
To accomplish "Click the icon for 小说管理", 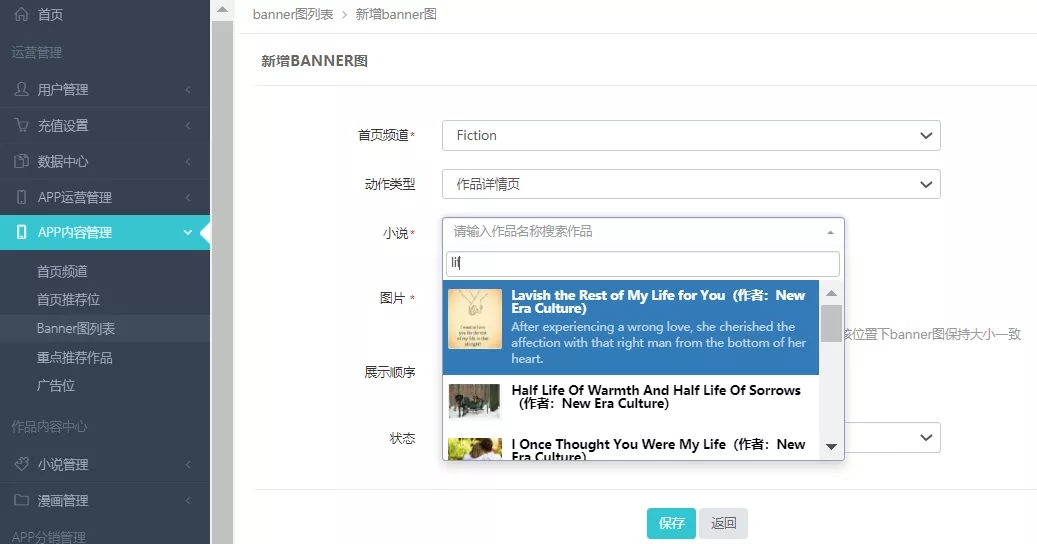I will click(21, 463).
